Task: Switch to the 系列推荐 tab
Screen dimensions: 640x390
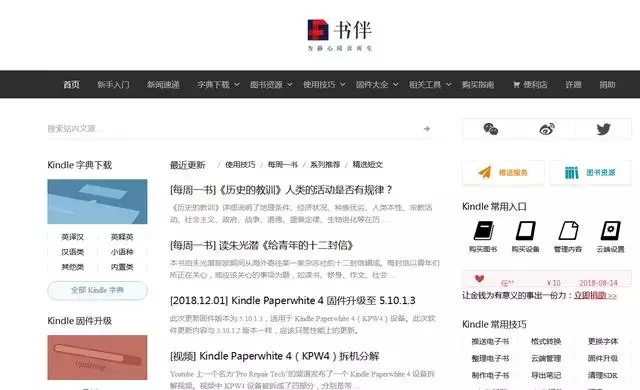Action: 325,165
